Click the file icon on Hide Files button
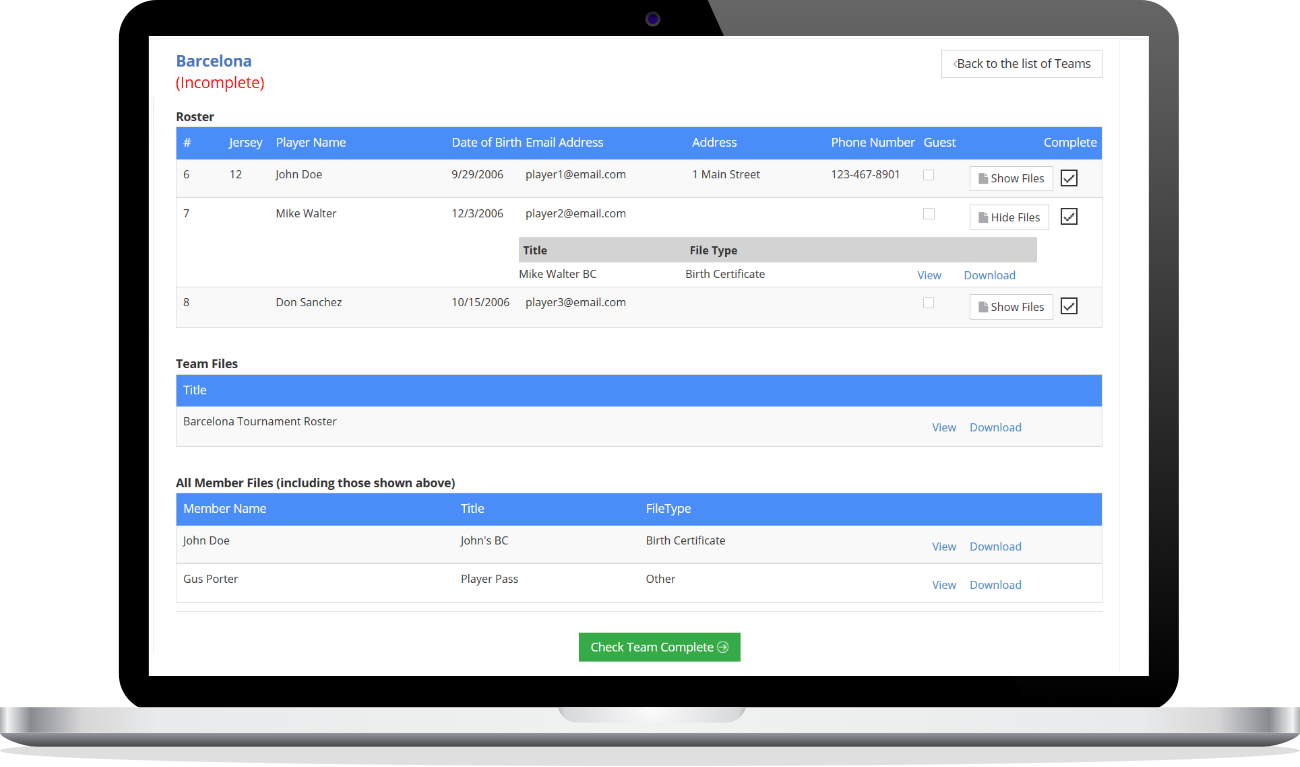Image resolution: width=1300 pixels, height=767 pixels. (x=983, y=218)
